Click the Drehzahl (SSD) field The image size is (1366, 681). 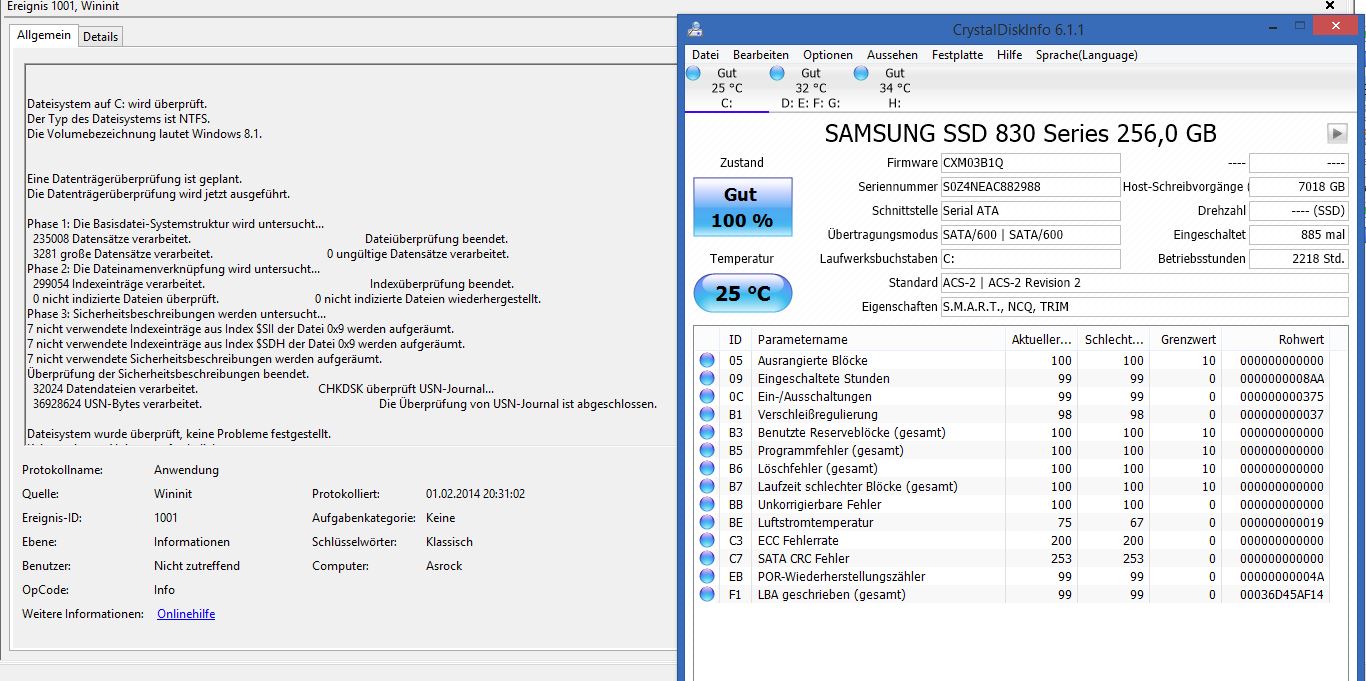click(x=1299, y=211)
